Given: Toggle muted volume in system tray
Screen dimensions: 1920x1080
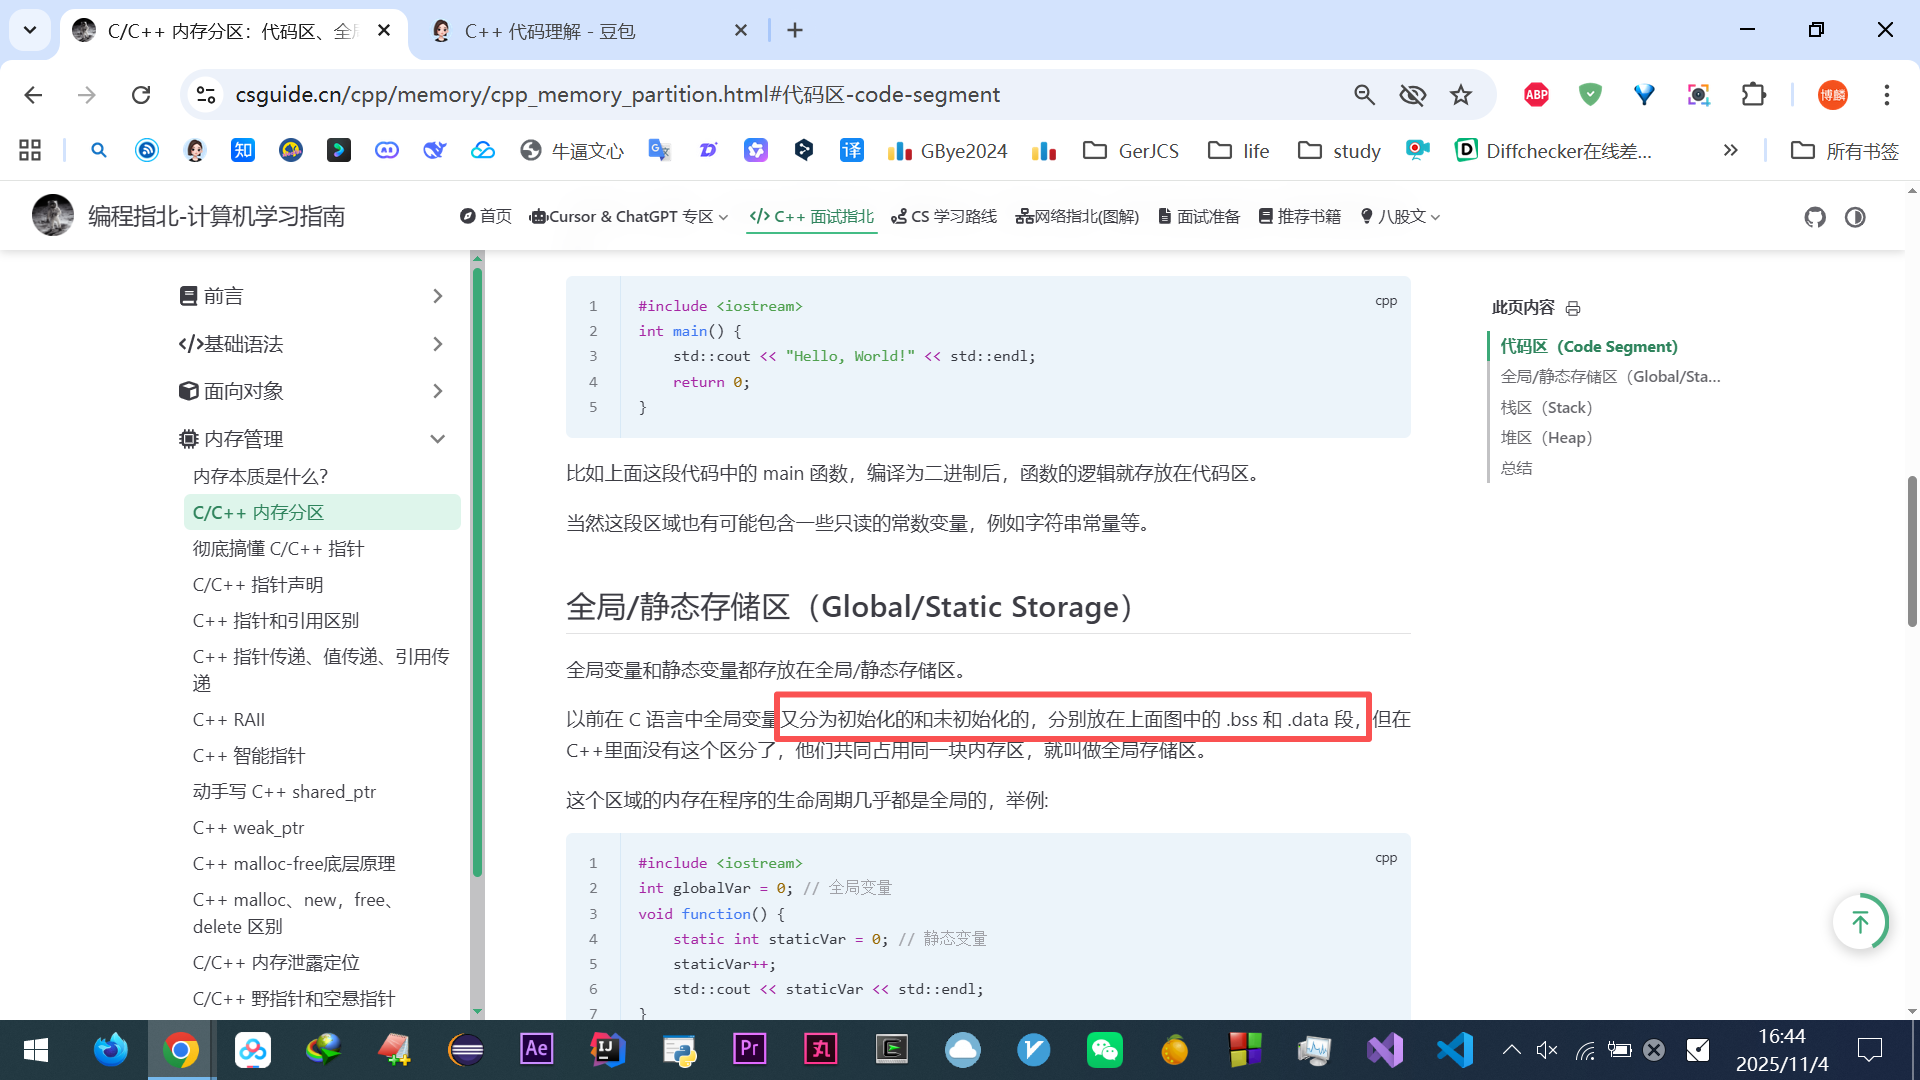Looking at the screenshot, I should [x=1547, y=1050].
